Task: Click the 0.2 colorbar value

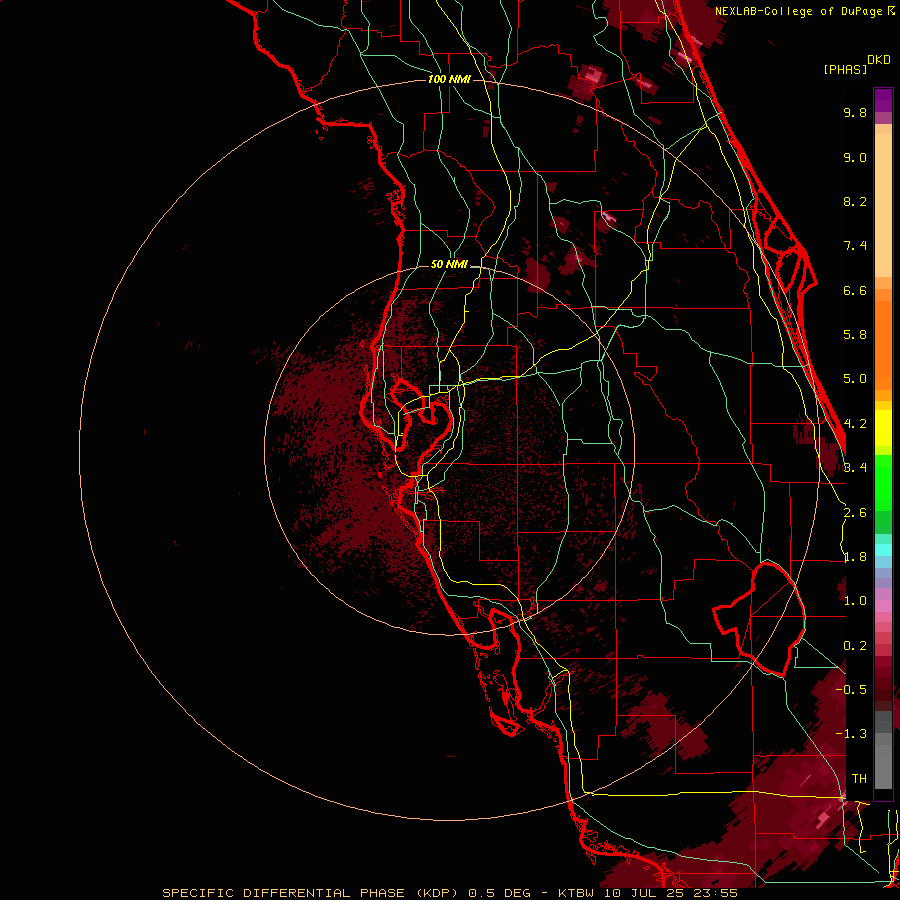Action: 855,646
